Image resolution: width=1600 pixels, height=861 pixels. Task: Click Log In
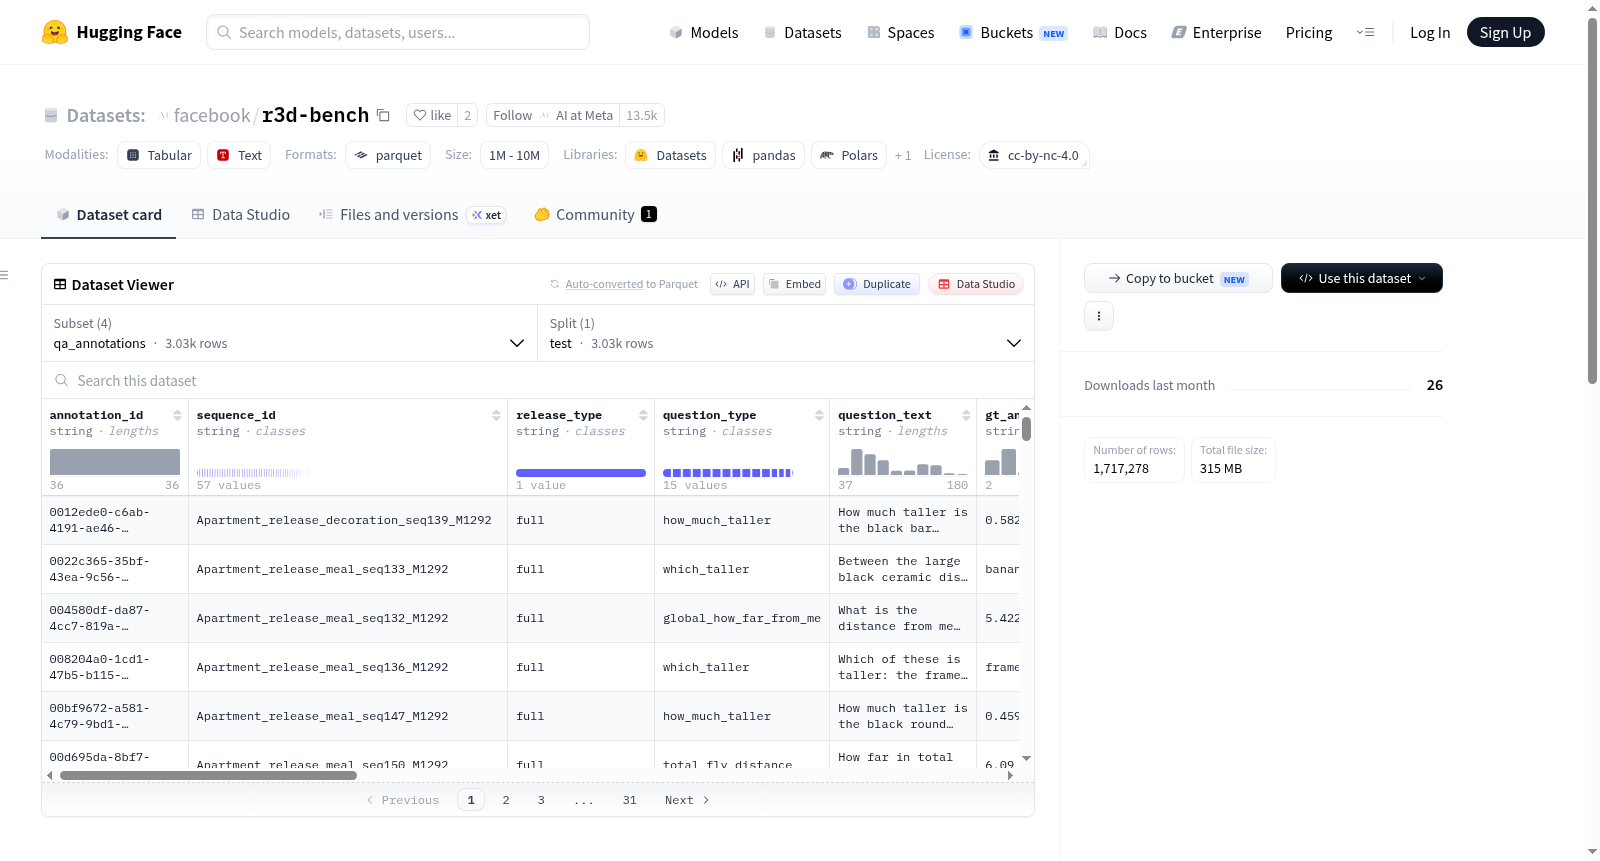(x=1430, y=32)
